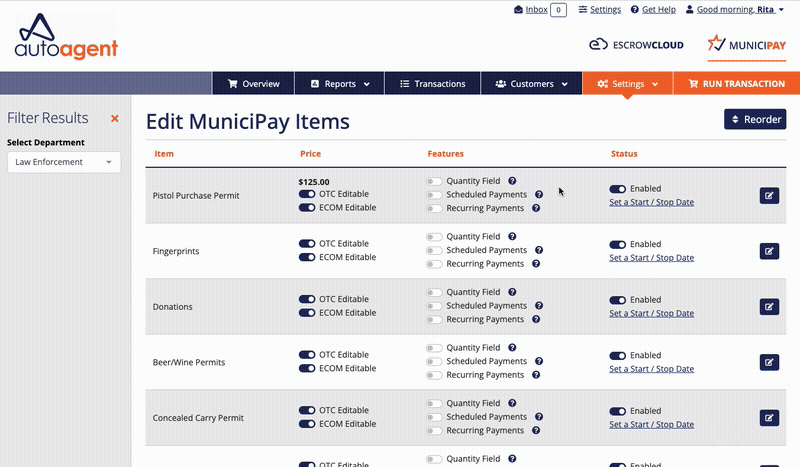
Task: Click Scheduled Payments help icon for Donations
Action: (539, 306)
